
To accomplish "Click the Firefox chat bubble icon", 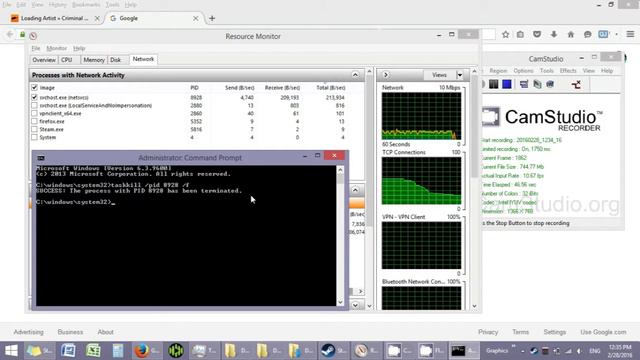I will pyautogui.click(x=587, y=35).
